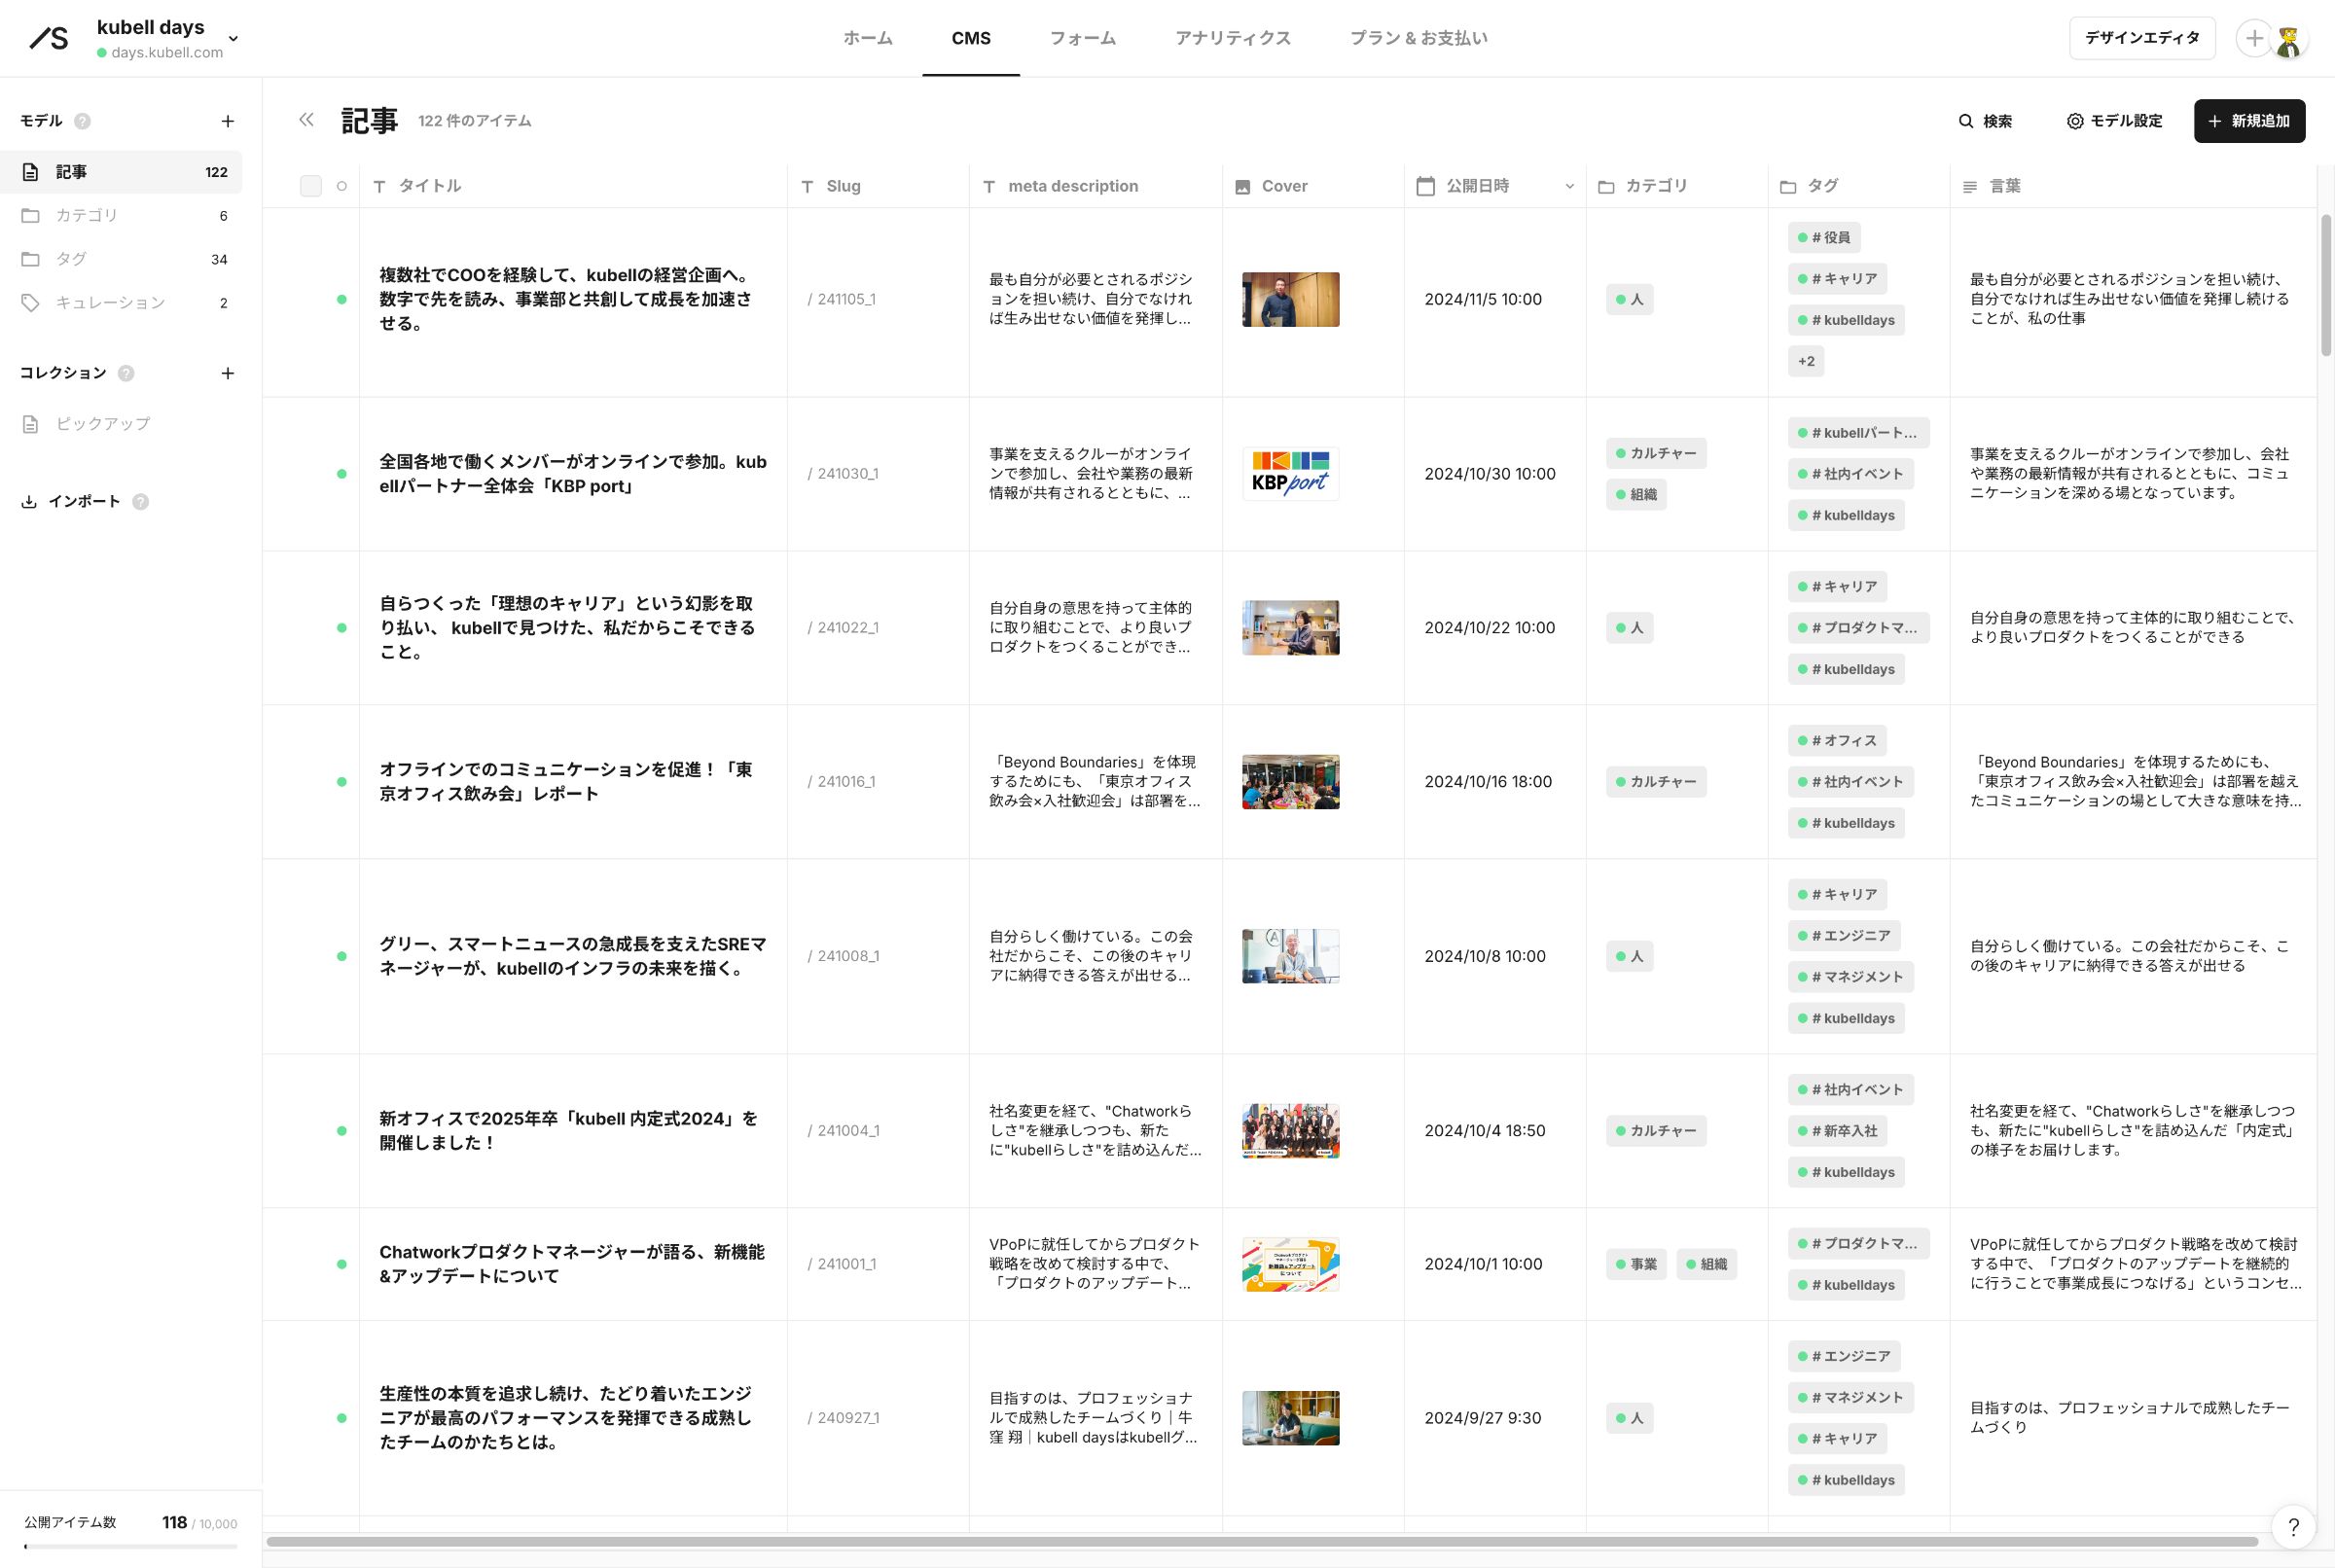Switch to アナリティクス tab
This screenshot has height=1568, width=2335.
(1232, 38)
